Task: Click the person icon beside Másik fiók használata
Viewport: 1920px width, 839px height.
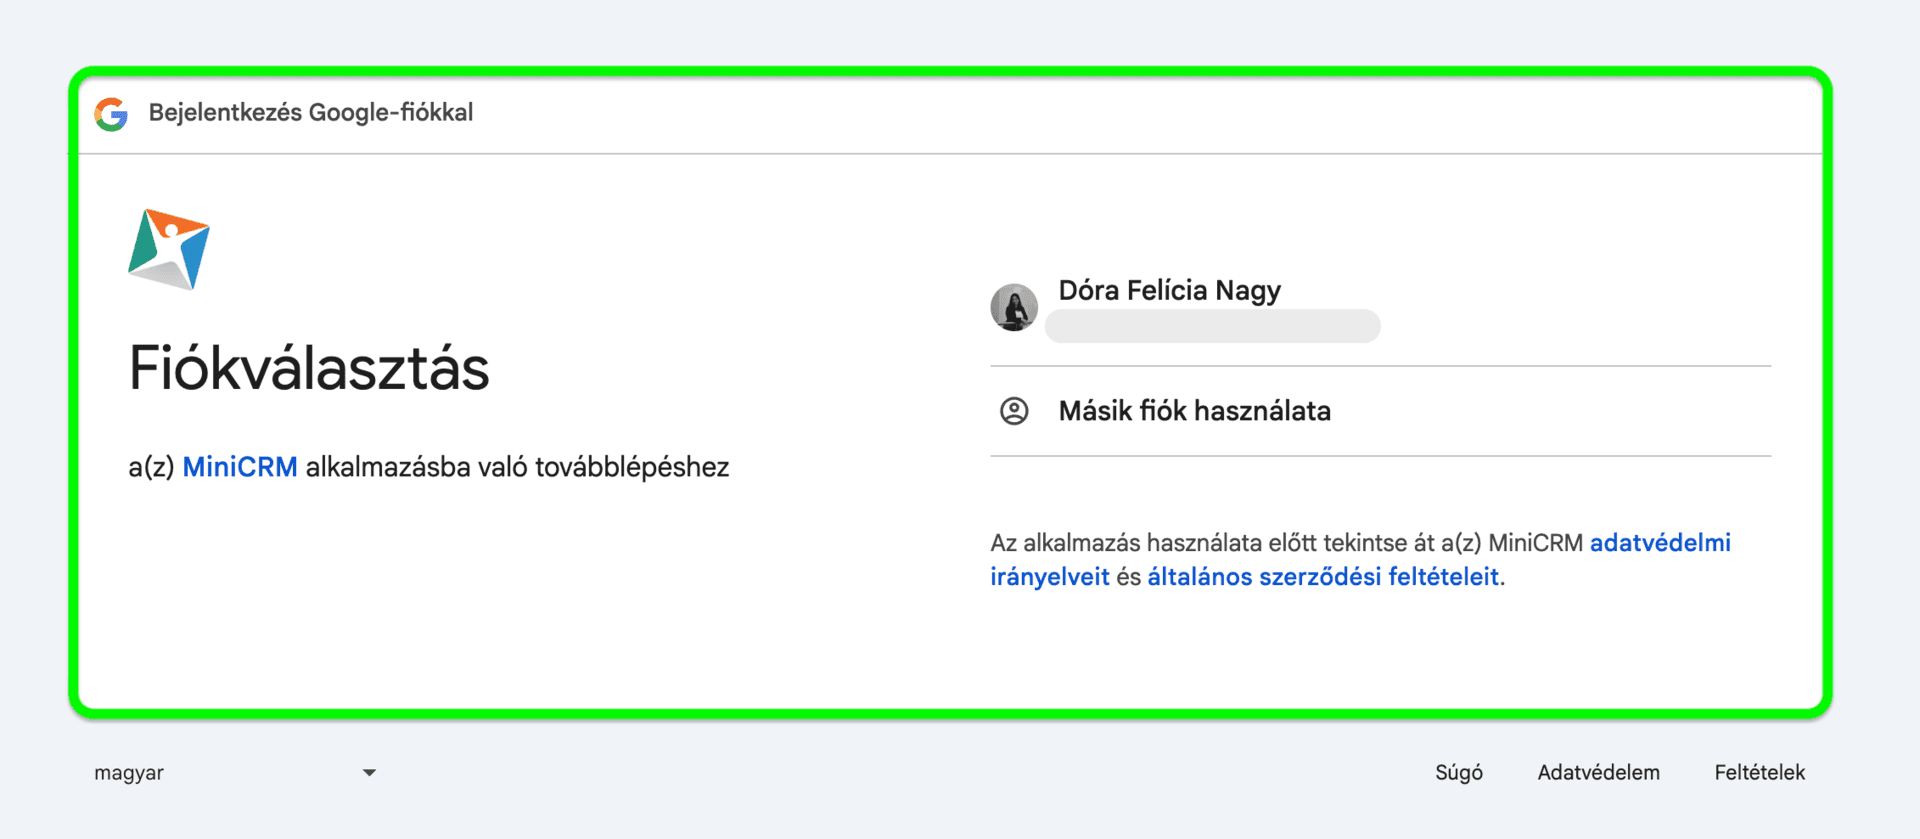Action: pyautogui.click(x=1013, y=411)
